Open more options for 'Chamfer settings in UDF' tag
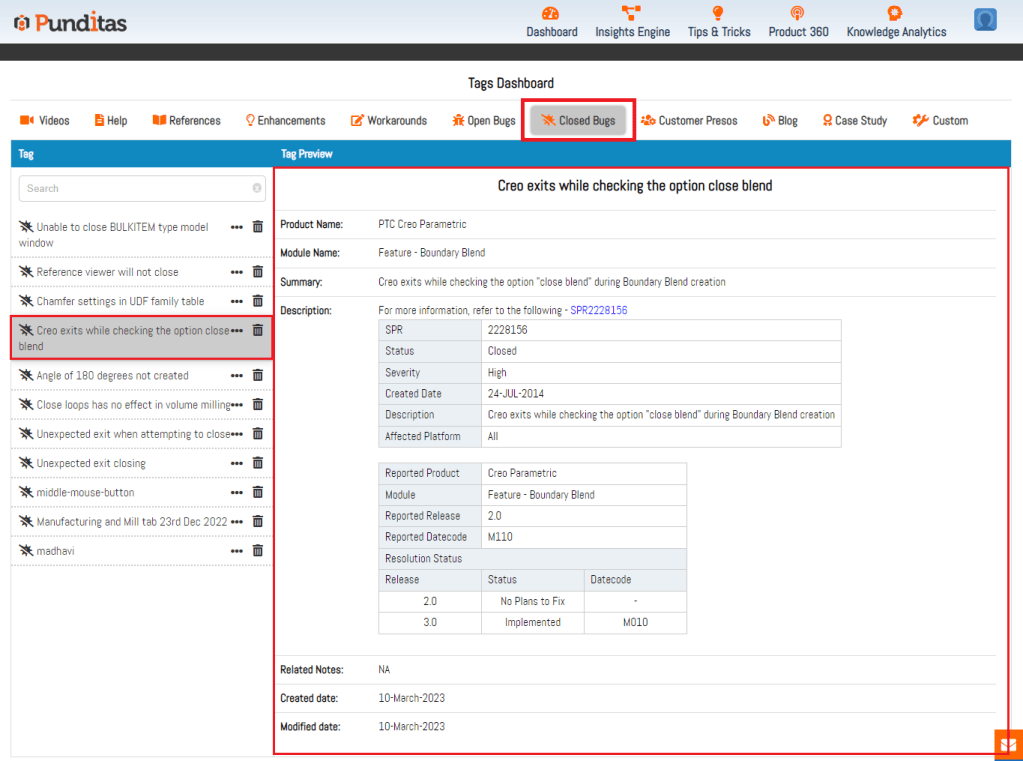 coord(237,301)
